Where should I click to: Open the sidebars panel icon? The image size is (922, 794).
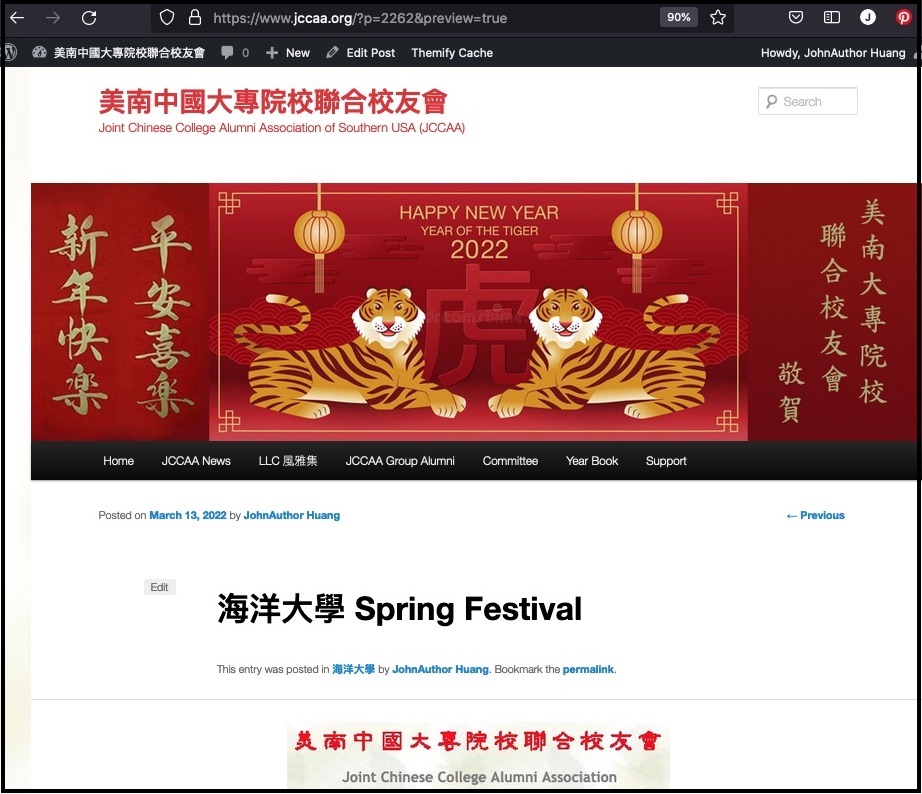tap(831, 18)
